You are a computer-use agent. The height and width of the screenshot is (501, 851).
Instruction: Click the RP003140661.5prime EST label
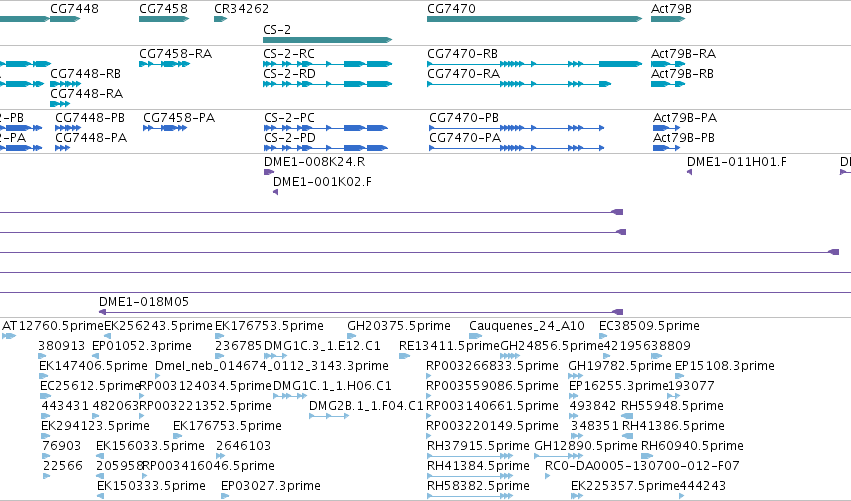tap(492, 406)
